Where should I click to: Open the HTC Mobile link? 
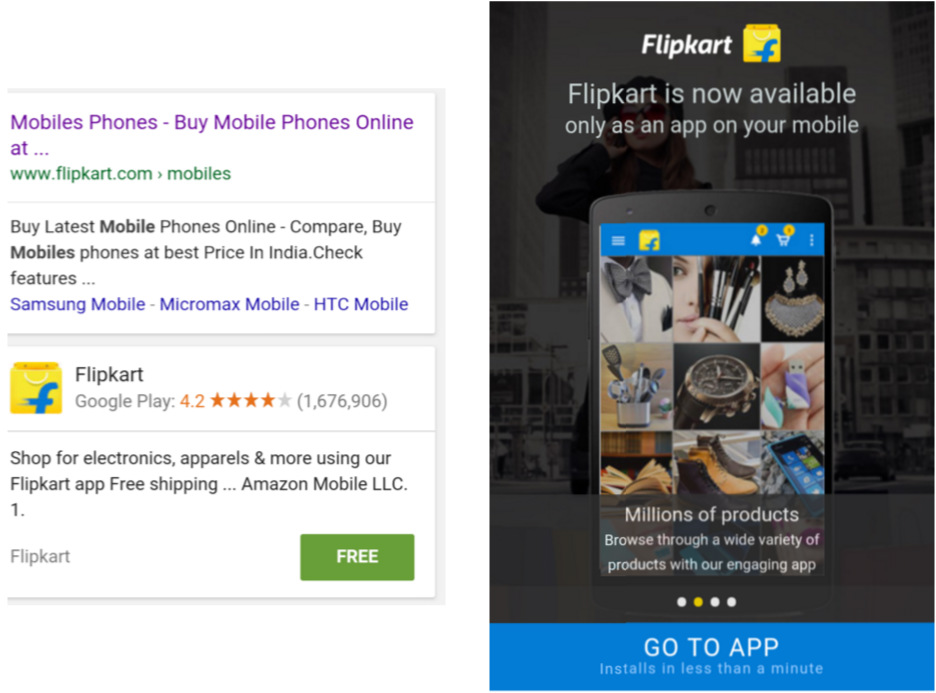click(x=361, y=304)
